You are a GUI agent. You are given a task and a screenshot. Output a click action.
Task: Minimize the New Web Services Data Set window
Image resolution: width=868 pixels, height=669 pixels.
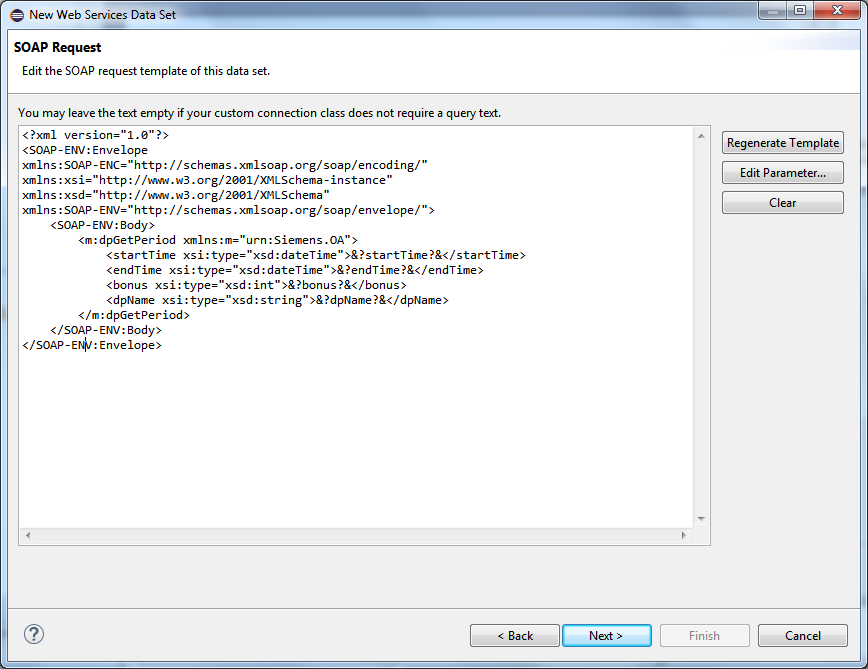coord(774,11)
